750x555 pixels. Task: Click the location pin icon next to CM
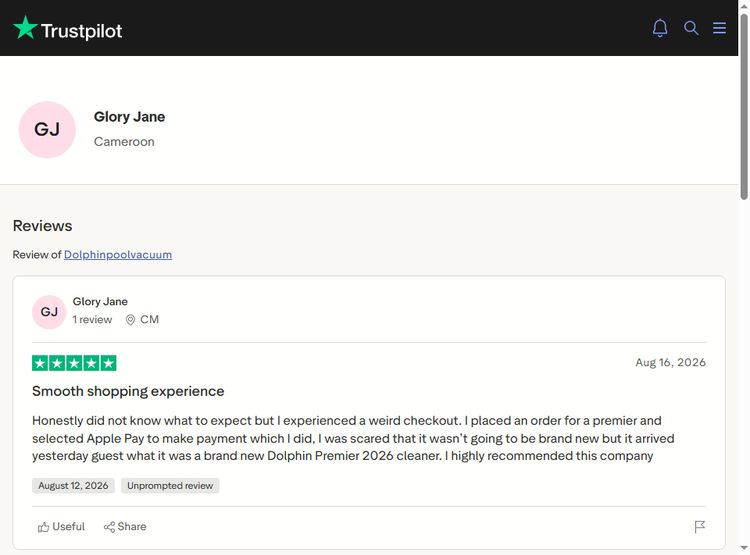coord(130,320)
